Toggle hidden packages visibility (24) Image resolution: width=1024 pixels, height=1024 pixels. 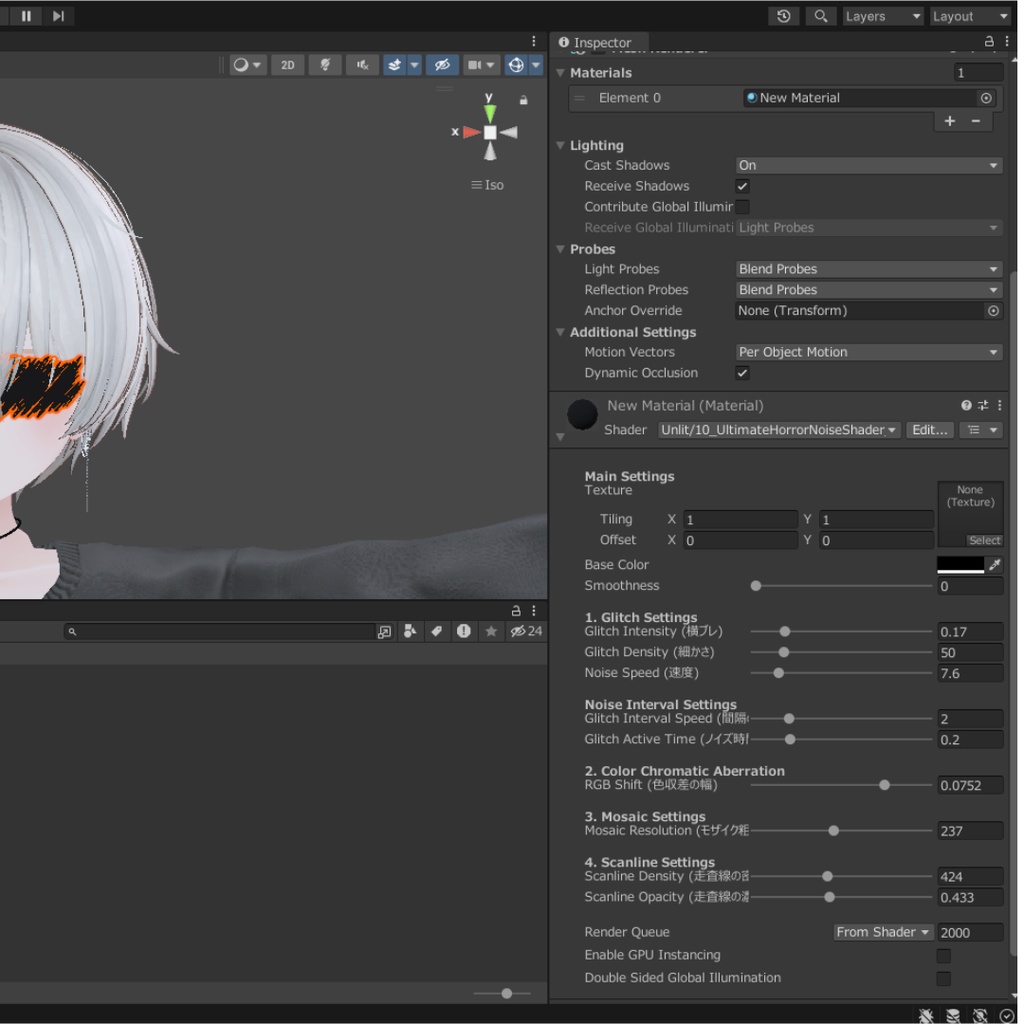coord(526,632)
